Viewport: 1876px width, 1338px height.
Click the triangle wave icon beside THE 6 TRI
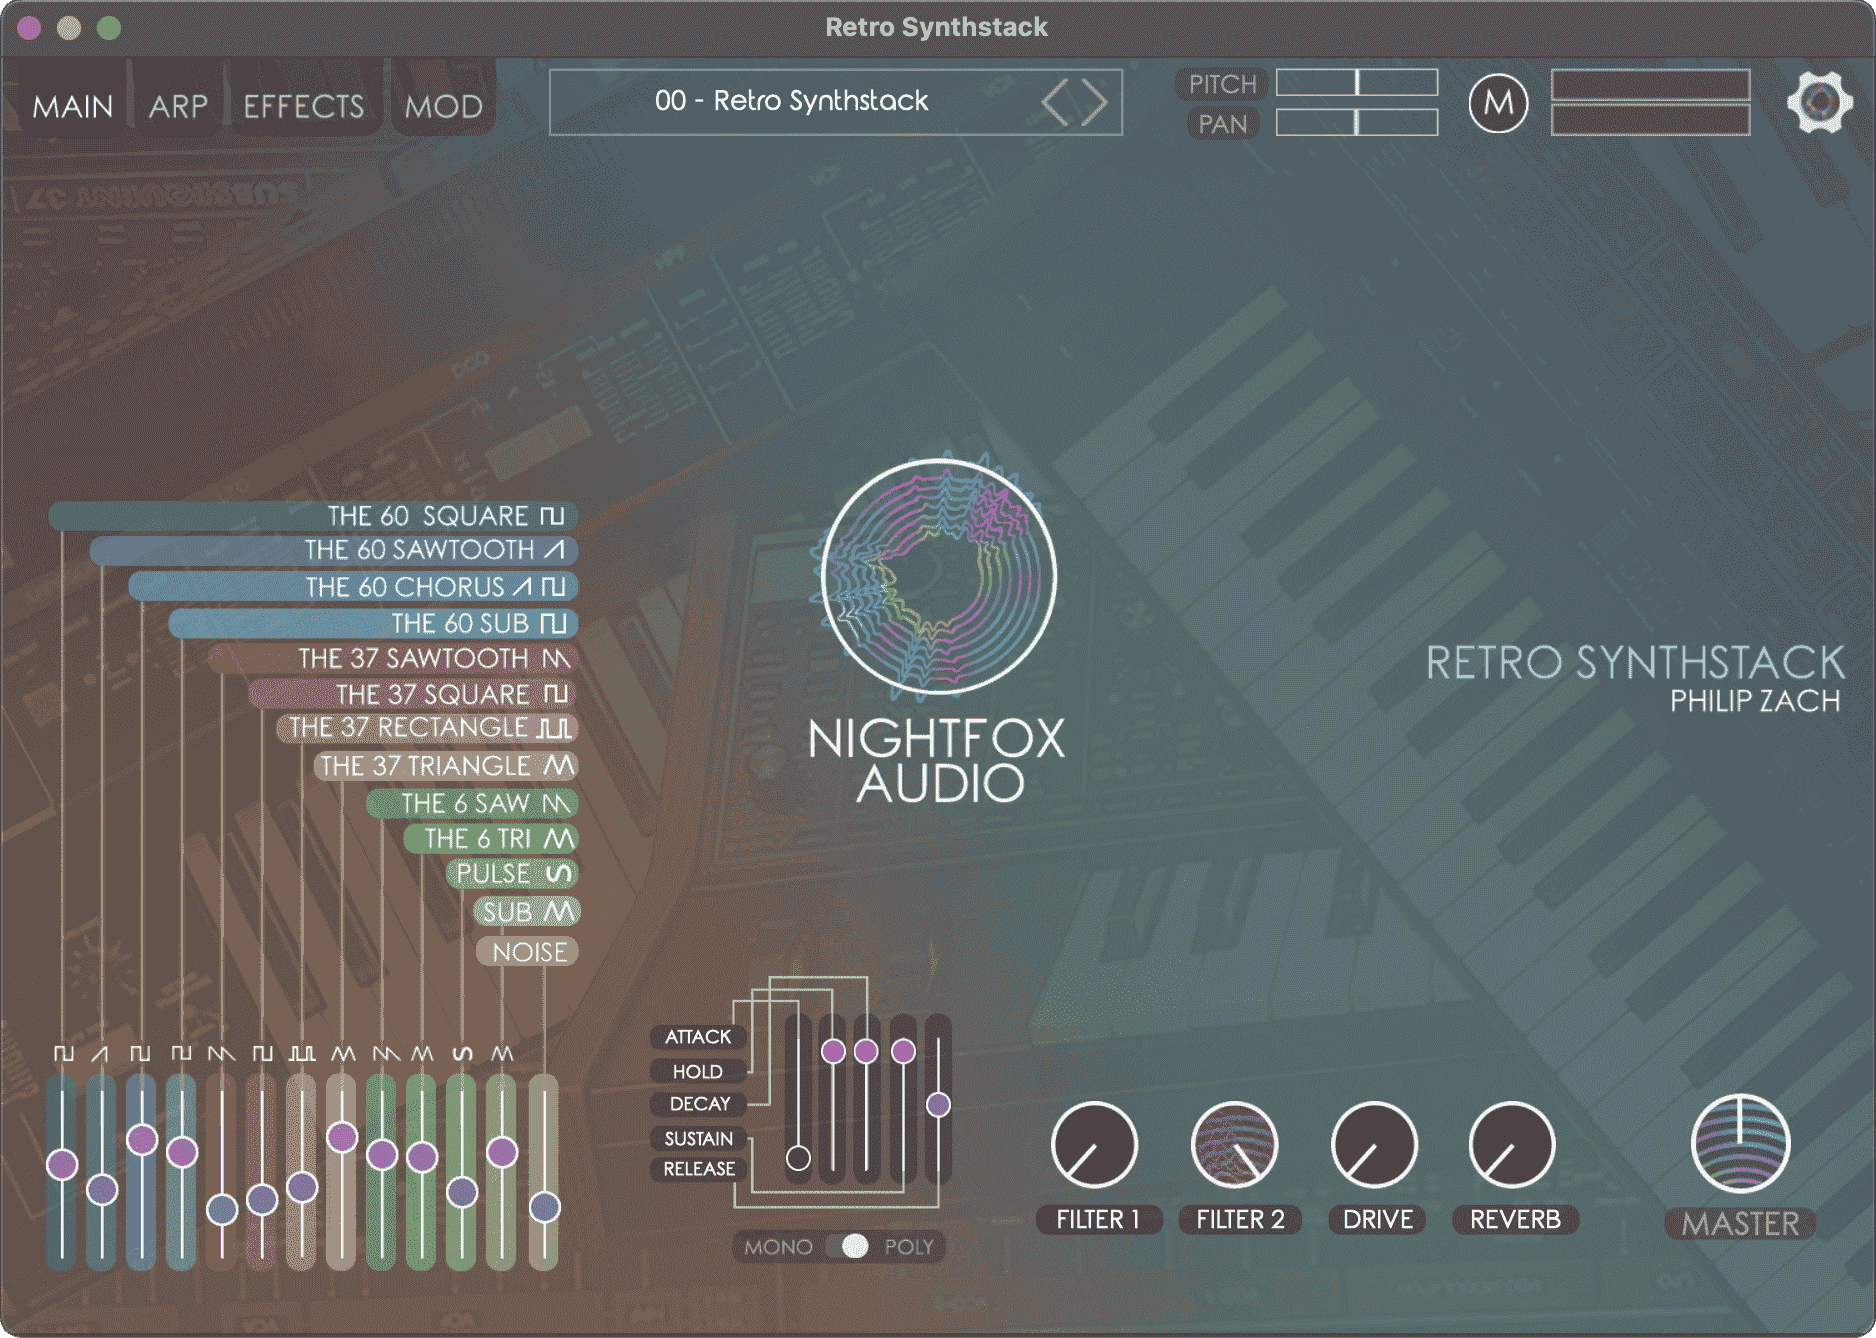(x=559, y=838)
